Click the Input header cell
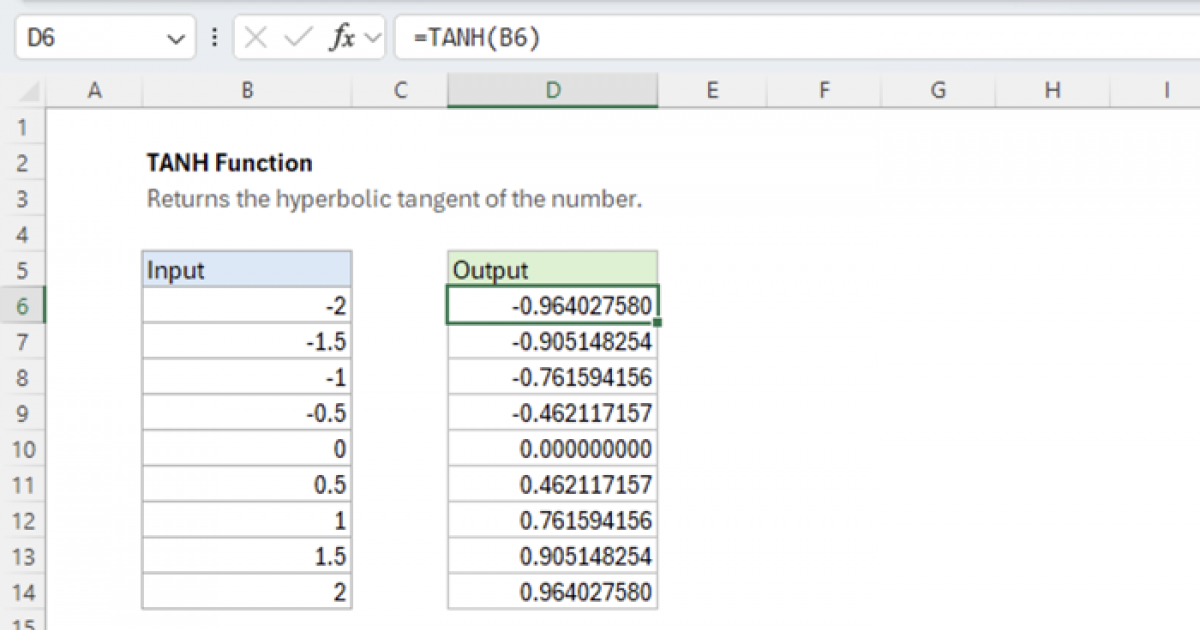Viewport: 1200px width, 630px height. (247, 269)
